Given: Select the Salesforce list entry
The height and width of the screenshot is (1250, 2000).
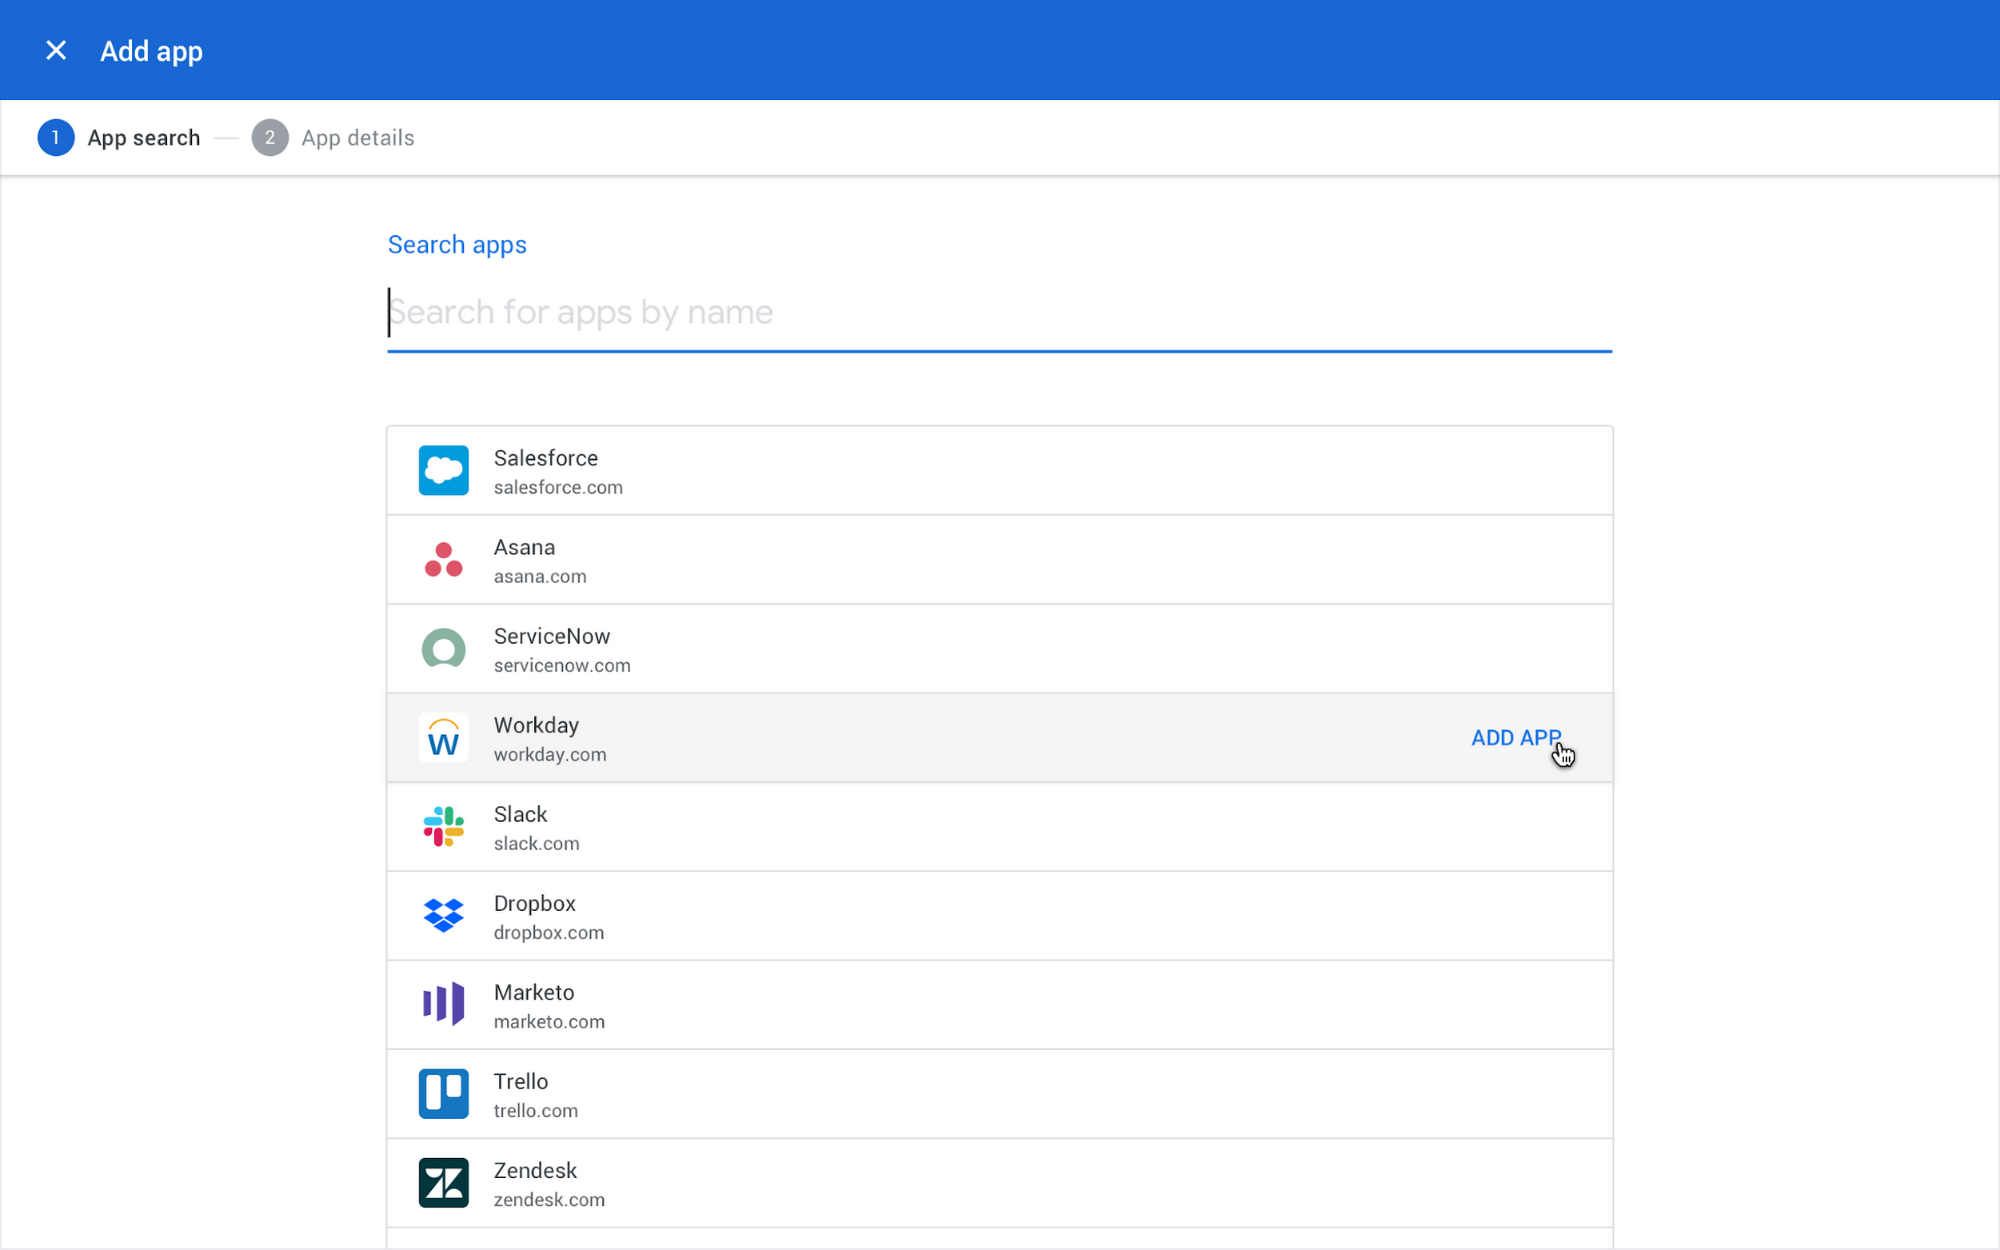Looking at the screenshot, I should [x=900, y=470].
